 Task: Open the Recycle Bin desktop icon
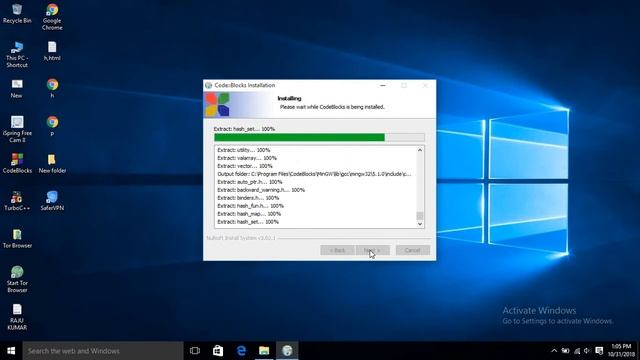[x=17, y=13]
